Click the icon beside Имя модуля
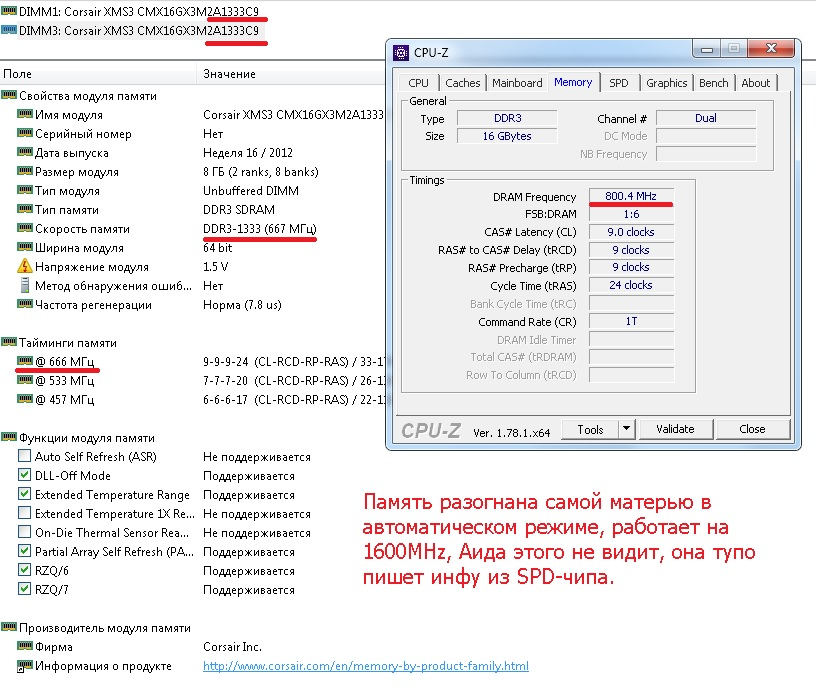This screenshot has height=697, width=816. click(x=24, y=113)
